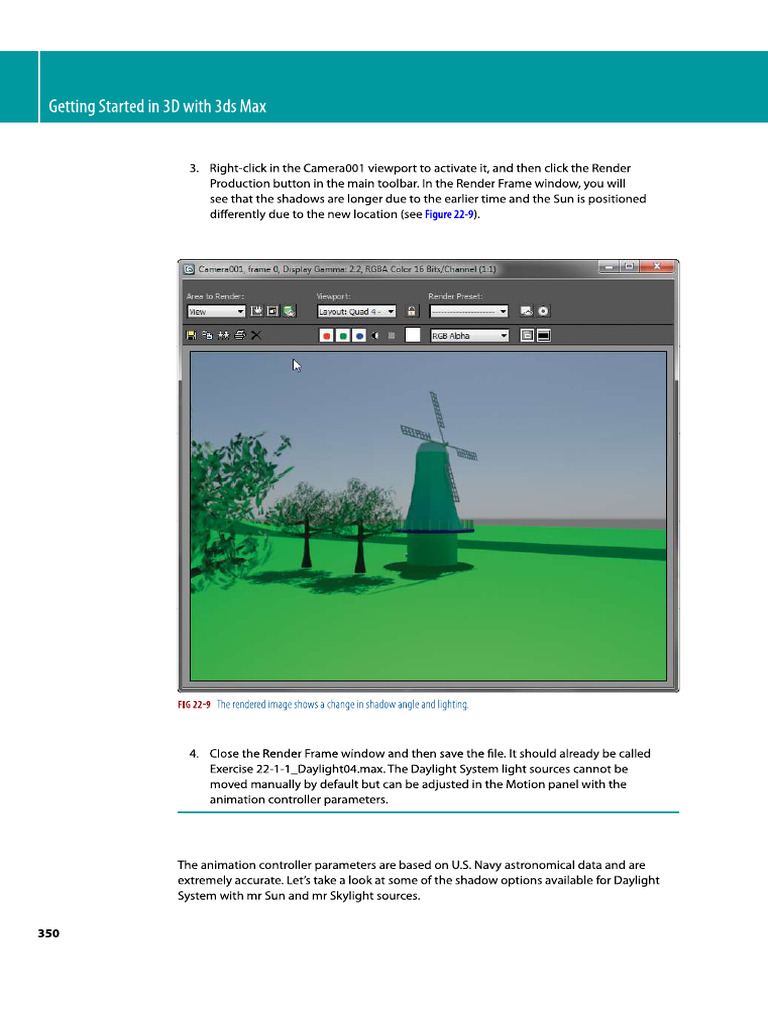Open the RGB Alpha channel dropdown
Image resolution: width=768 pixels, height=1024 pixels.
coord(469,336)
